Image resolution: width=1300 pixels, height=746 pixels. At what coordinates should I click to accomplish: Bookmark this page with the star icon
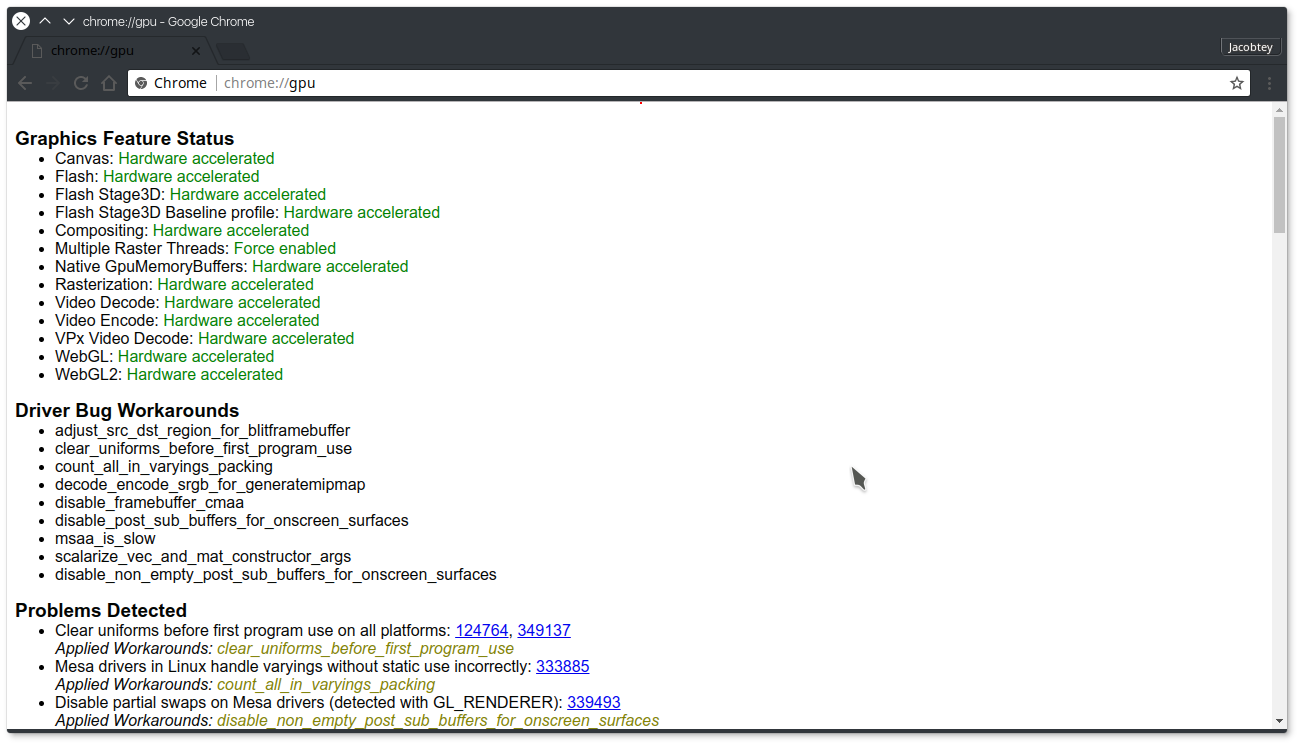tap(1237, 83)
